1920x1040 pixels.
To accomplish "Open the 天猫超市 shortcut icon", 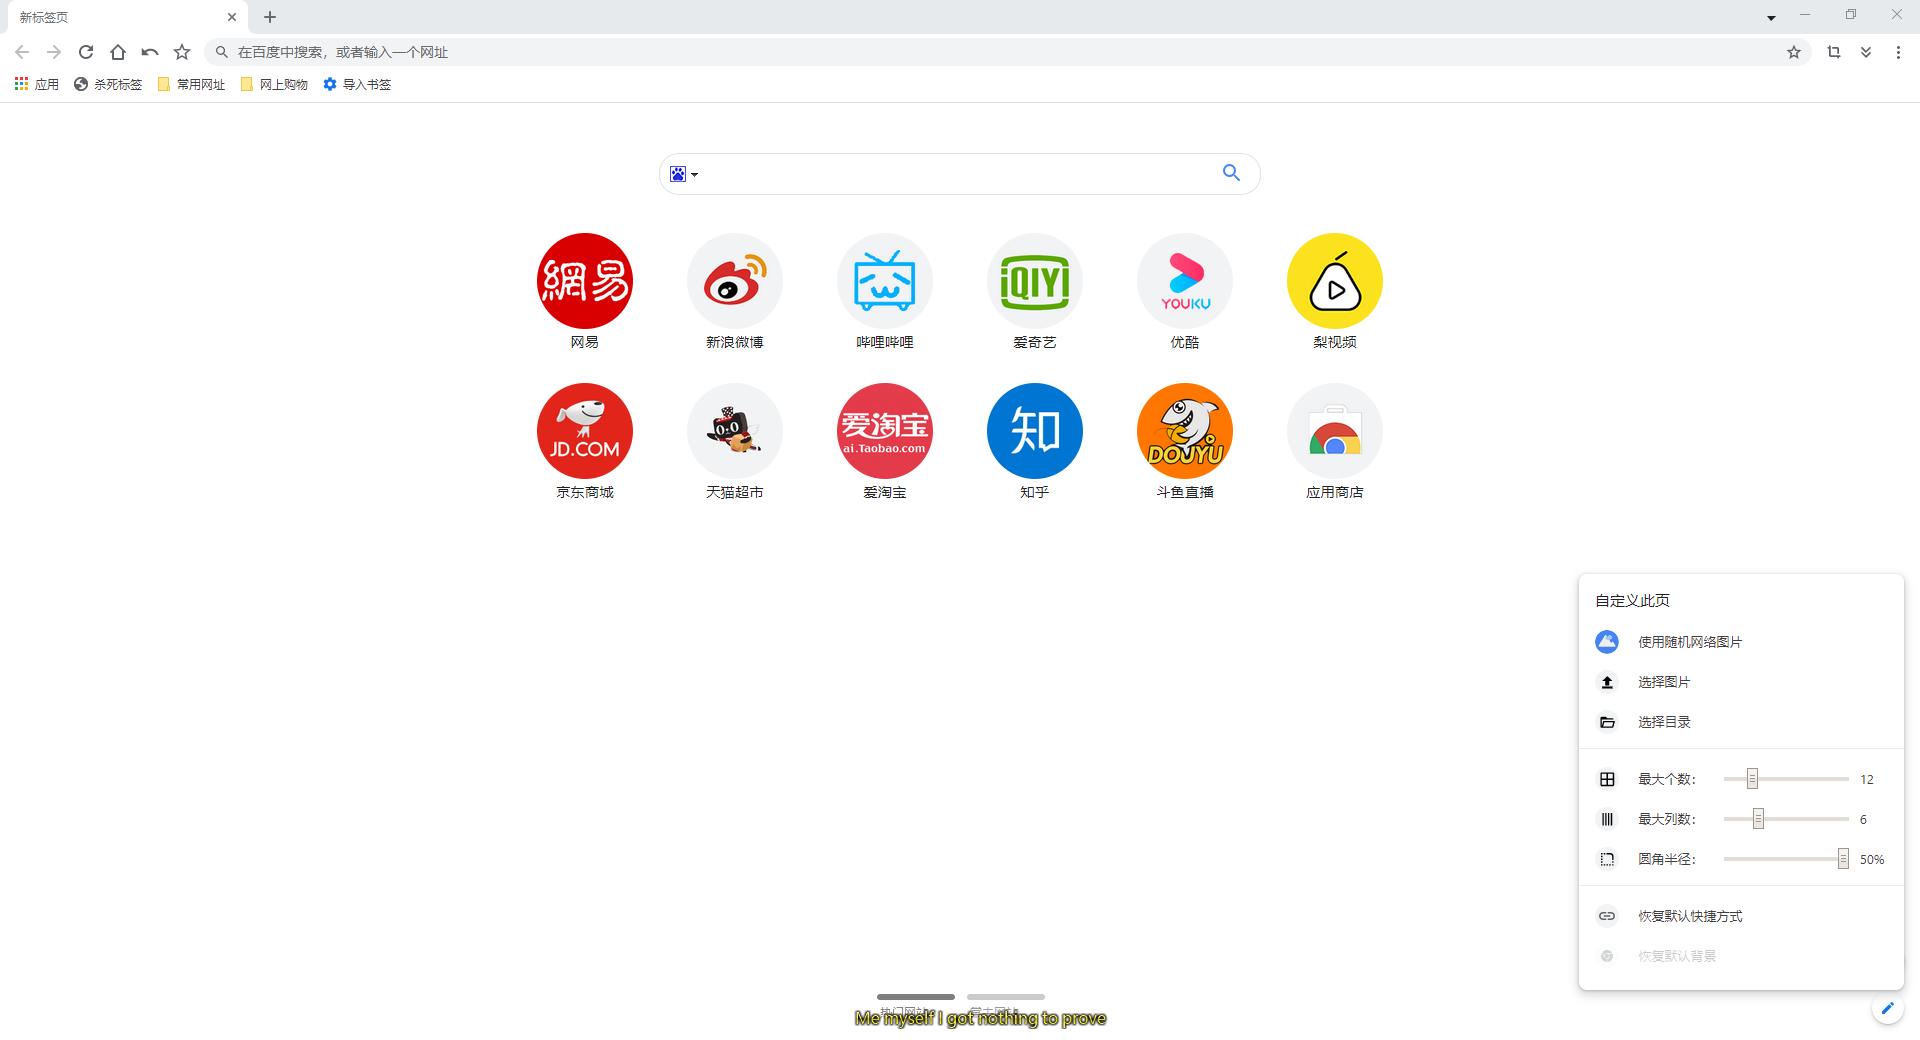I will point(735,431).
